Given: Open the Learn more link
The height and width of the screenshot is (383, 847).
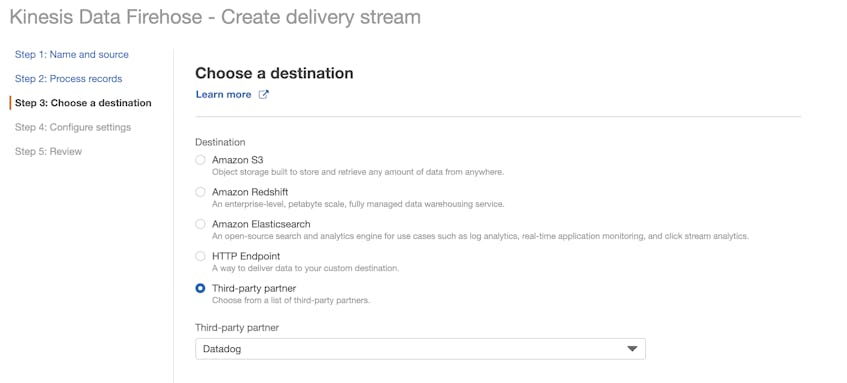Looking at the screenshot, I should (224, 95).
